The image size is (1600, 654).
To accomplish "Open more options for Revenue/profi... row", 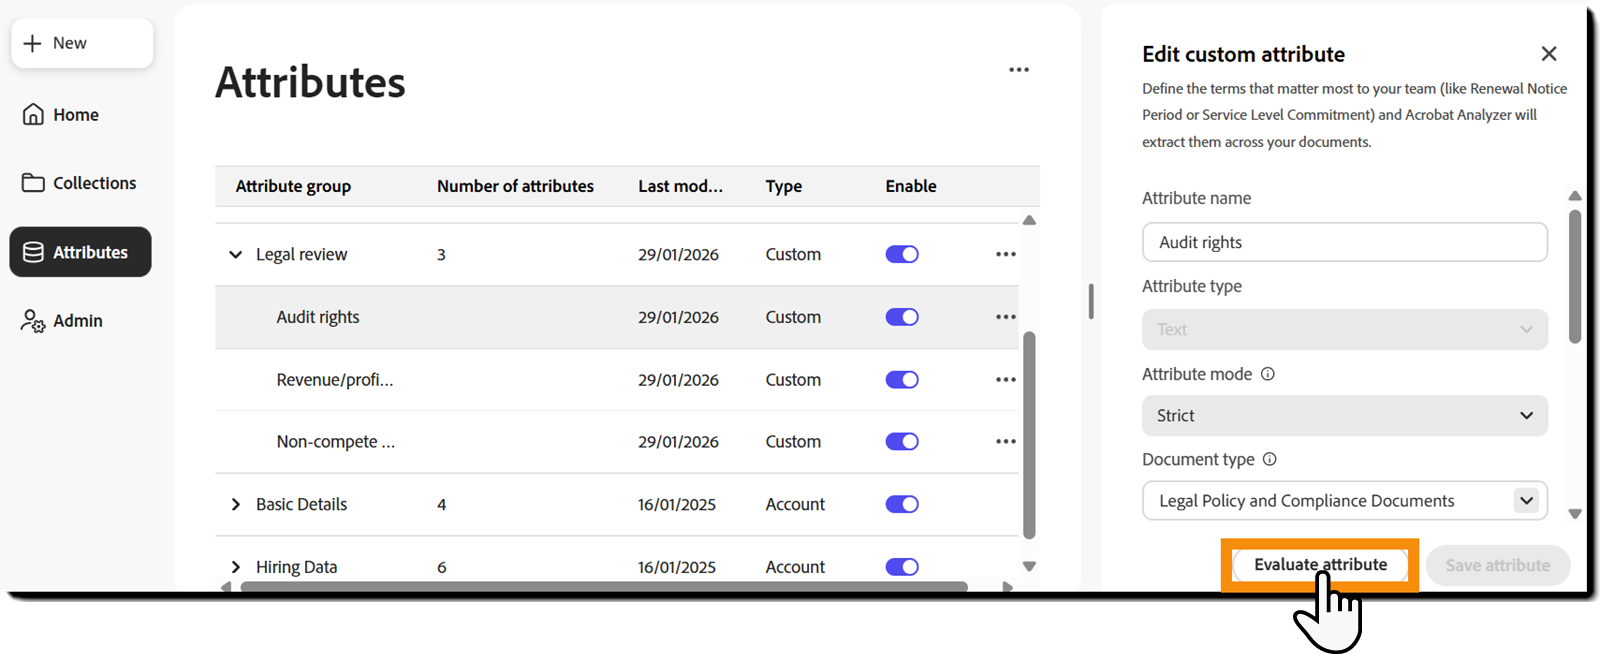I will (1006, 380).
